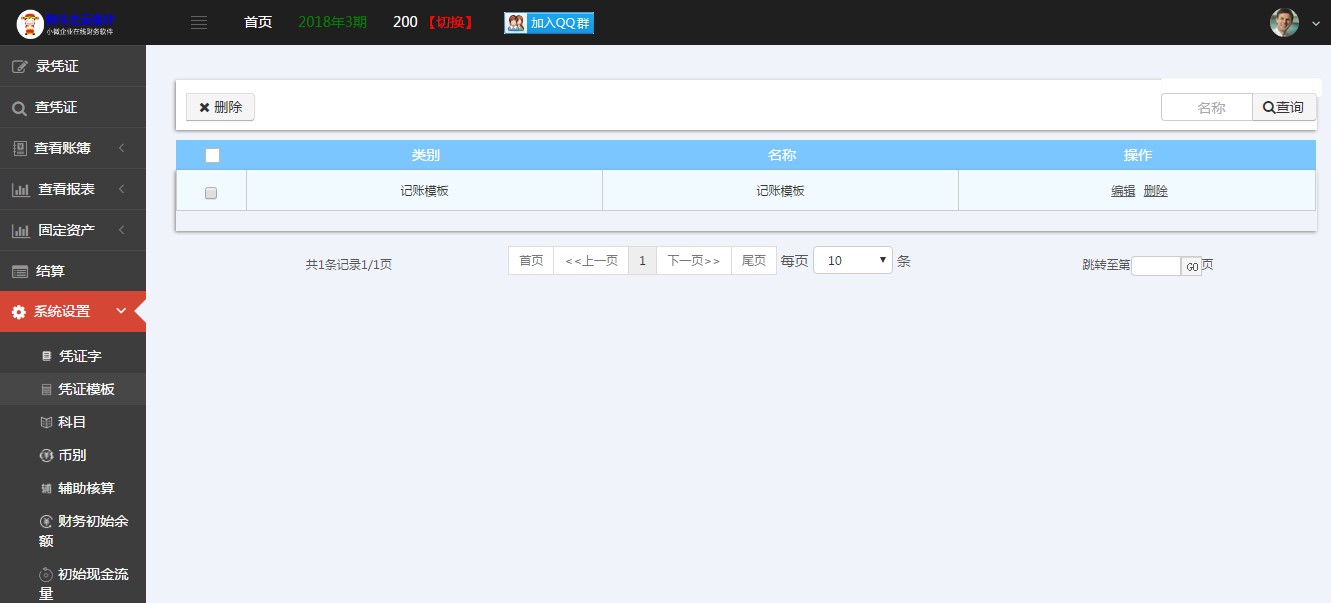Click the 尾页 pagination button

(x=754, y=260)
